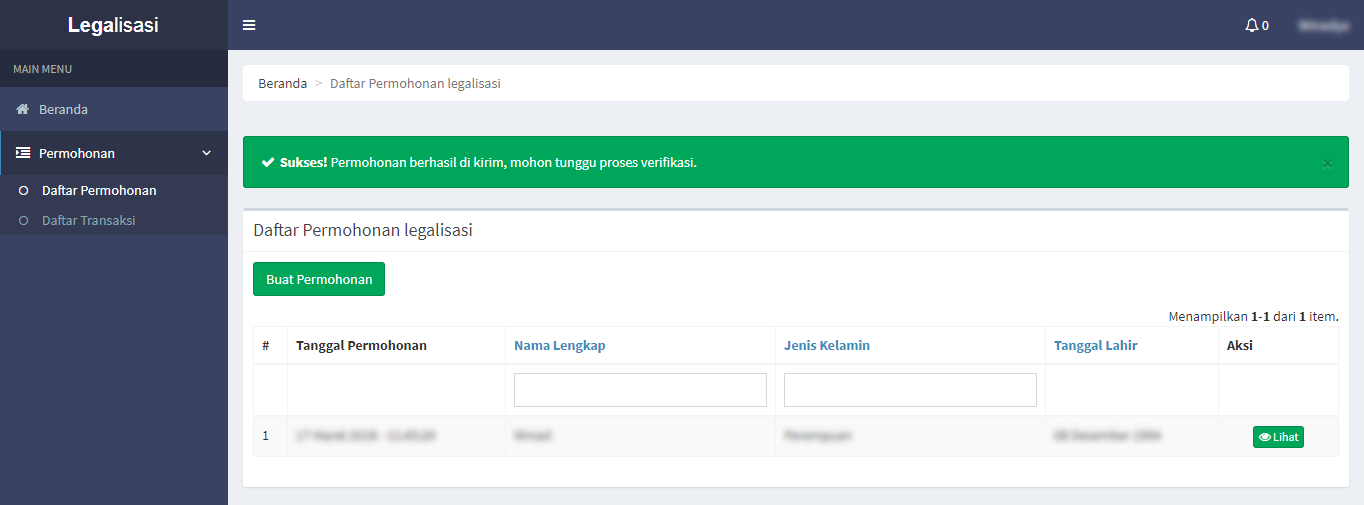Click the checkmark icon in success alert
1364x505 pixels.
(x=268, y=162)
